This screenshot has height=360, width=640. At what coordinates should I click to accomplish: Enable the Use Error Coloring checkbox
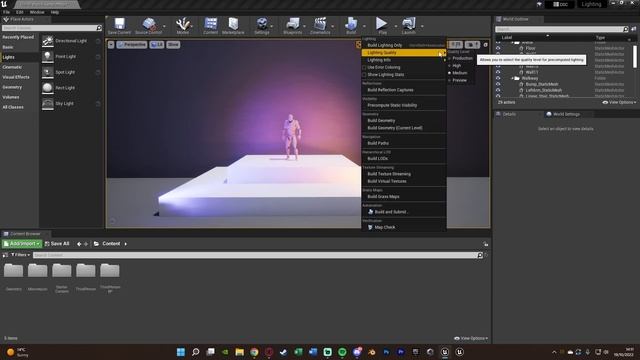(x=364, y=67)
